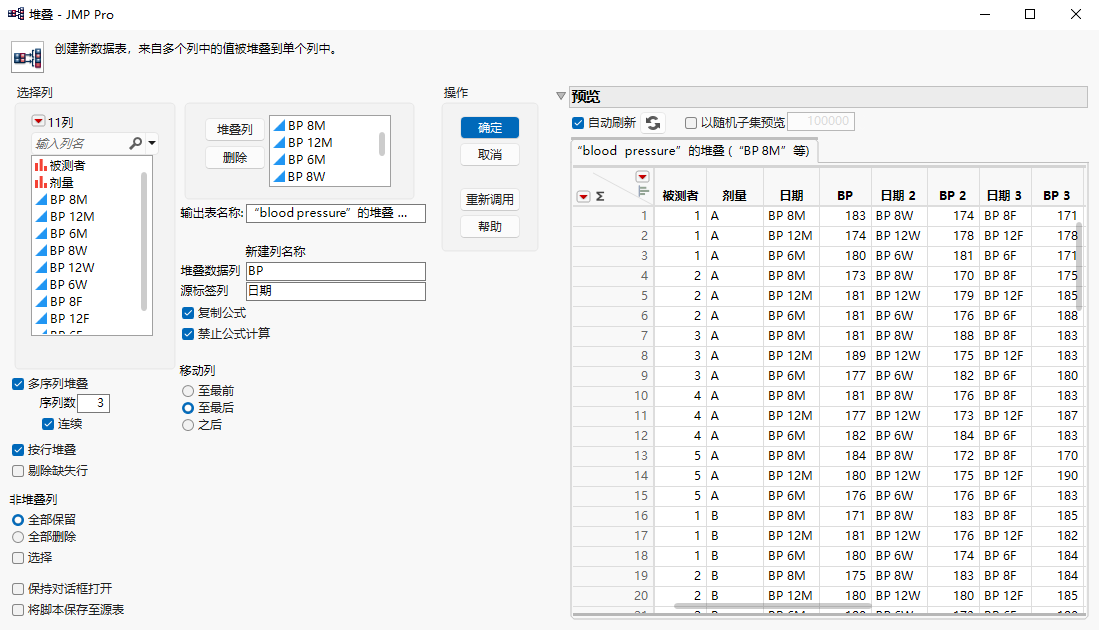Click the preview table tab title
This screenshot has width=1099, height=630.
coord(693,151)
